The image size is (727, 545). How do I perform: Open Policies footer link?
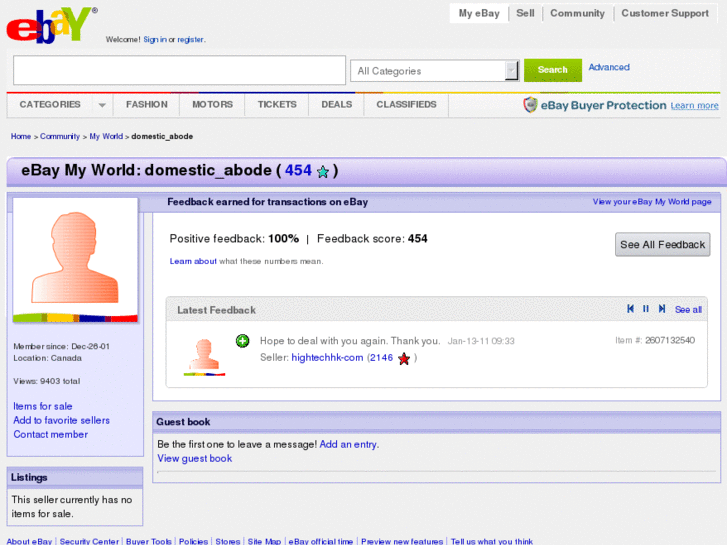pyautogui.click(x=193, y=541)
